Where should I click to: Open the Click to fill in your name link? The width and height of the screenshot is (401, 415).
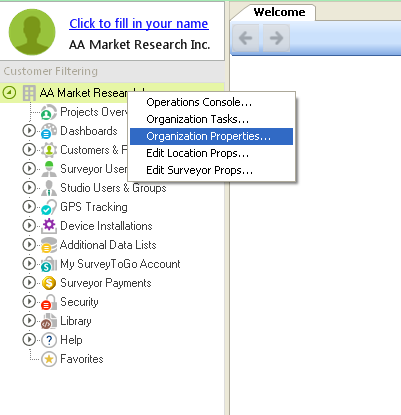coord(139,24)
